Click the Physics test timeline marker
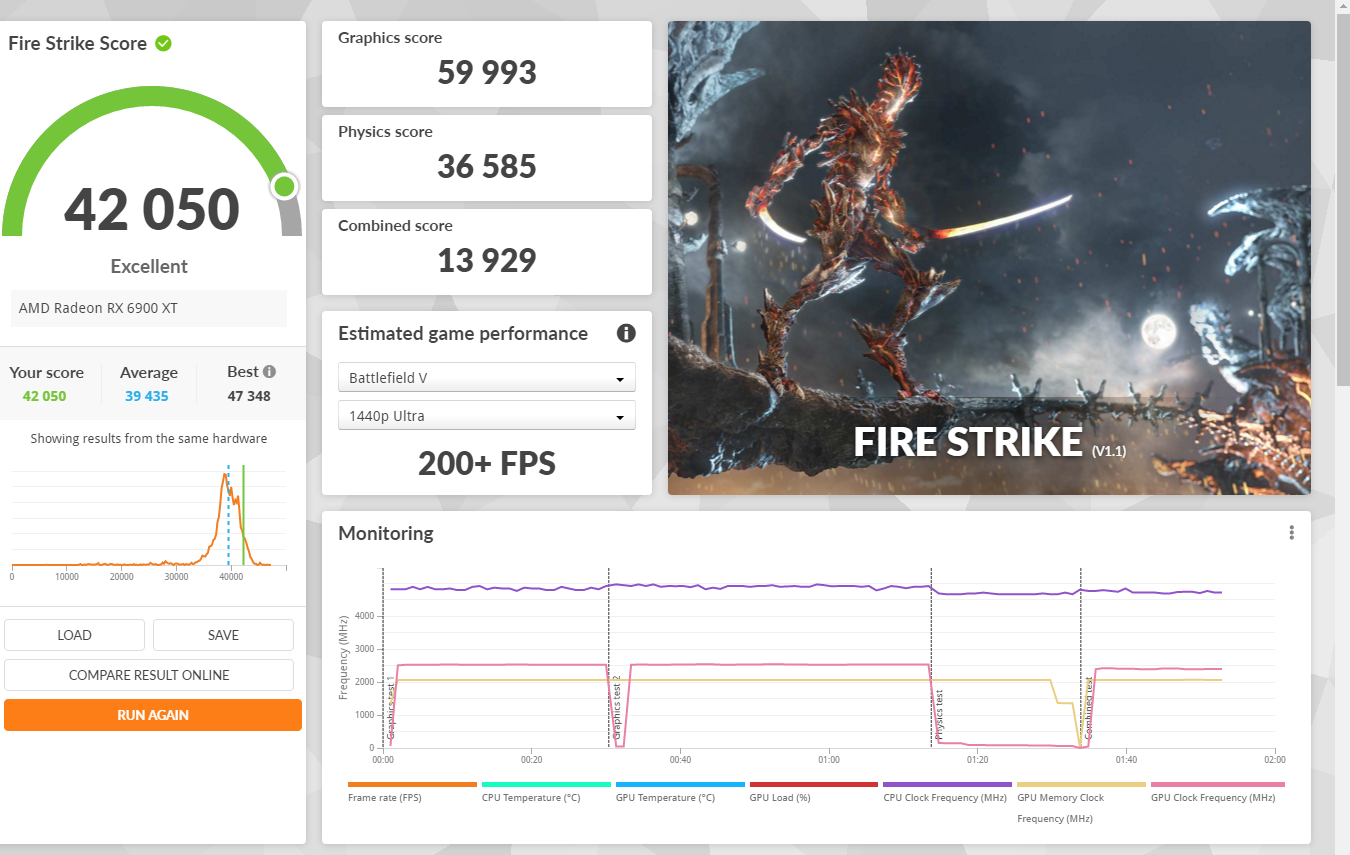The height and width of the screenshot is (855, 1350). pos(939,715)
